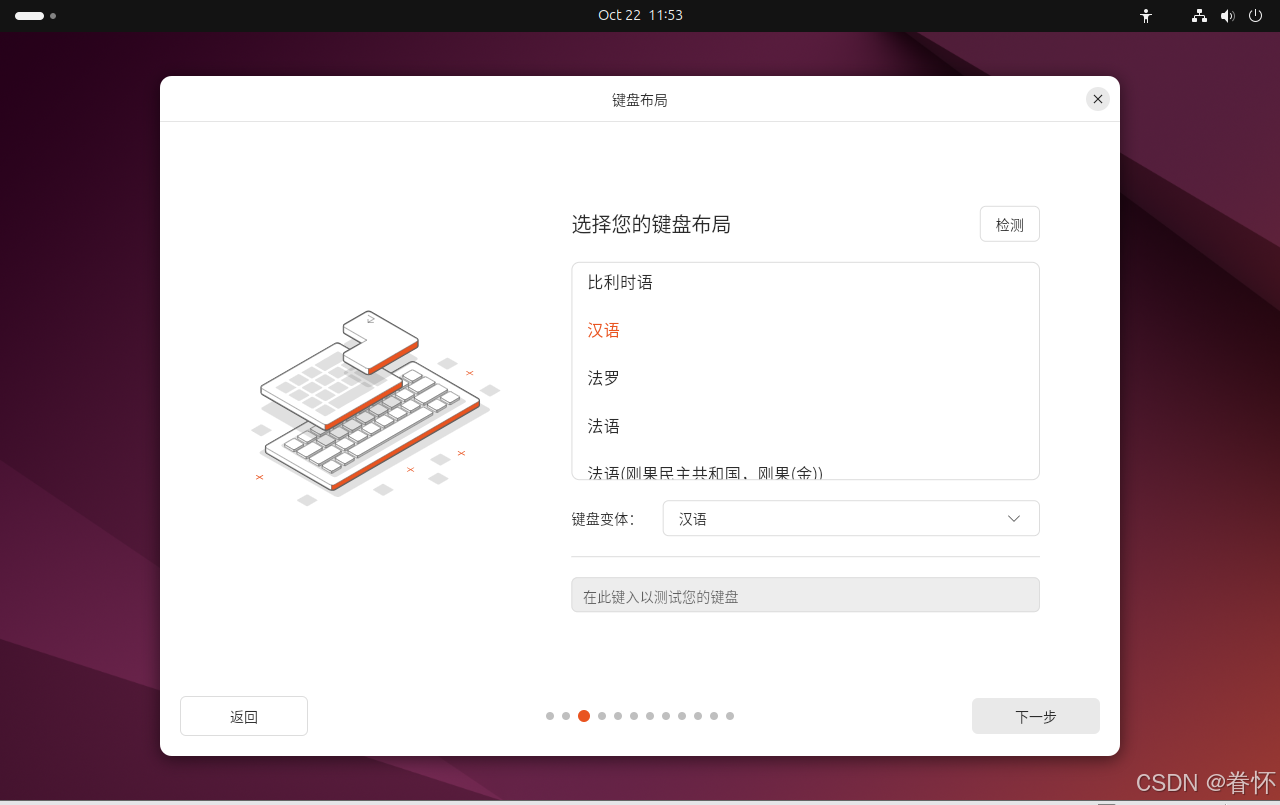Select 法罗 in the layout list
This screenshot has height=805, width=1280.
coord(805,379)
